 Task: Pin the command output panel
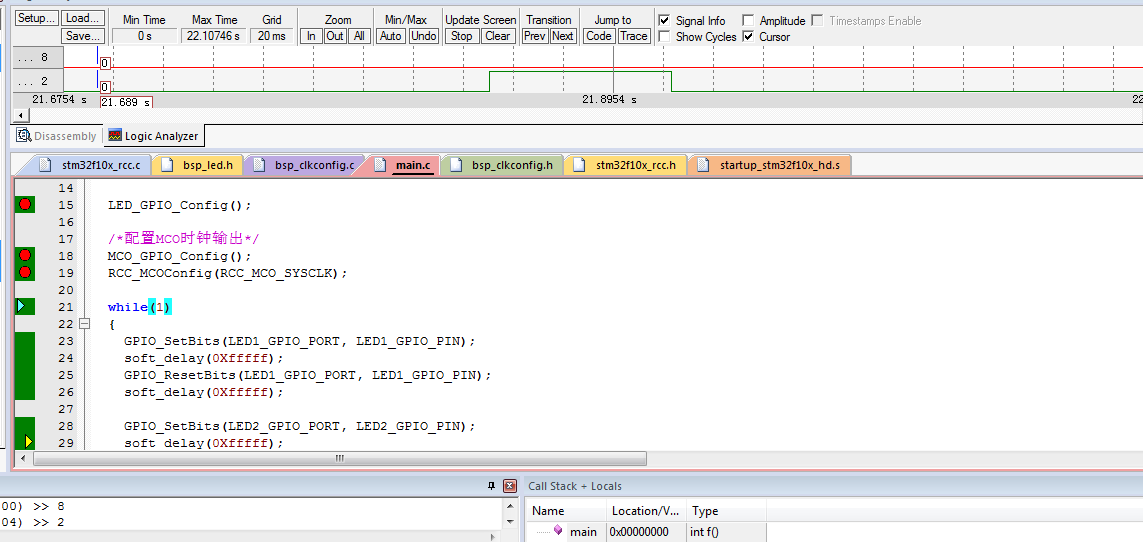(491, 486)
